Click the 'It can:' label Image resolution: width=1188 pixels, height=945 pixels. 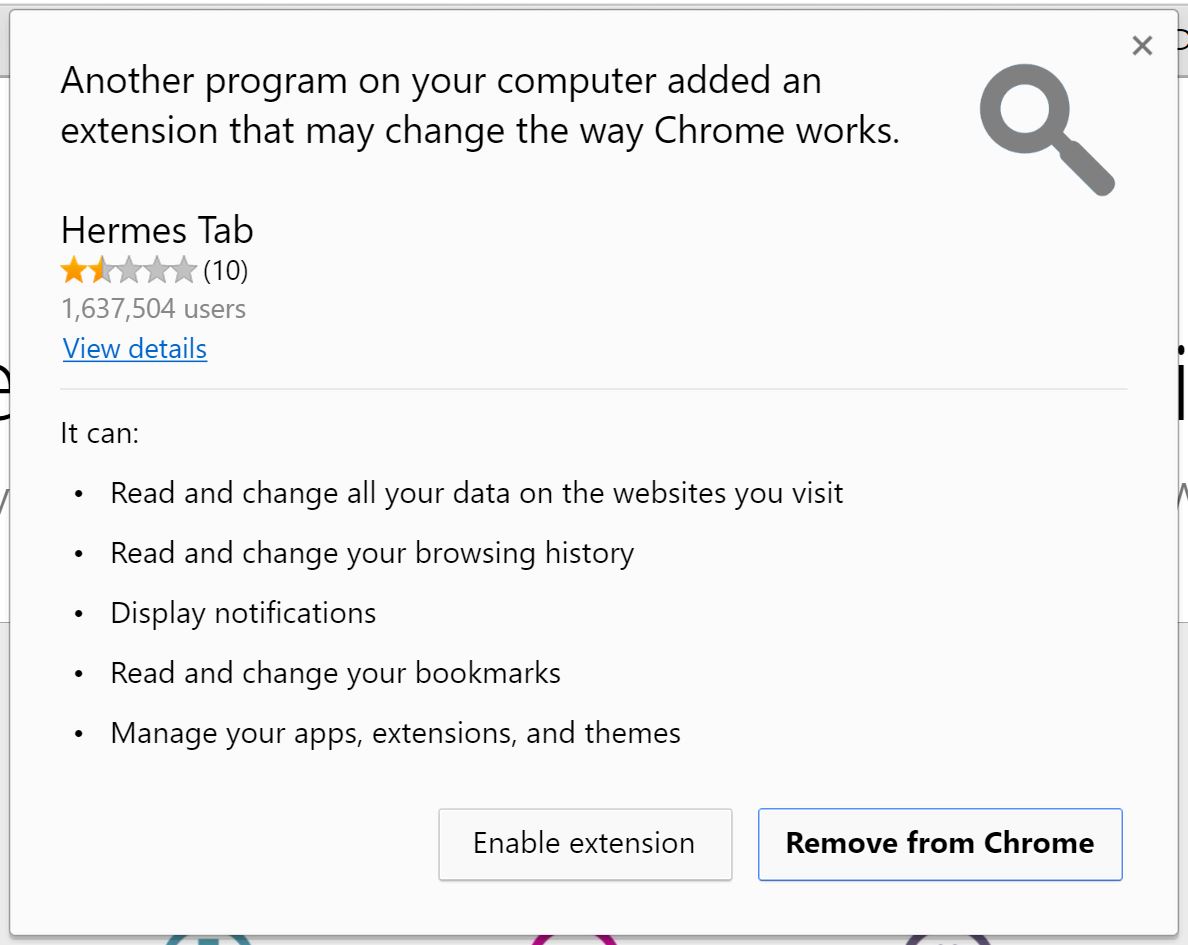[x=99, y=433]
